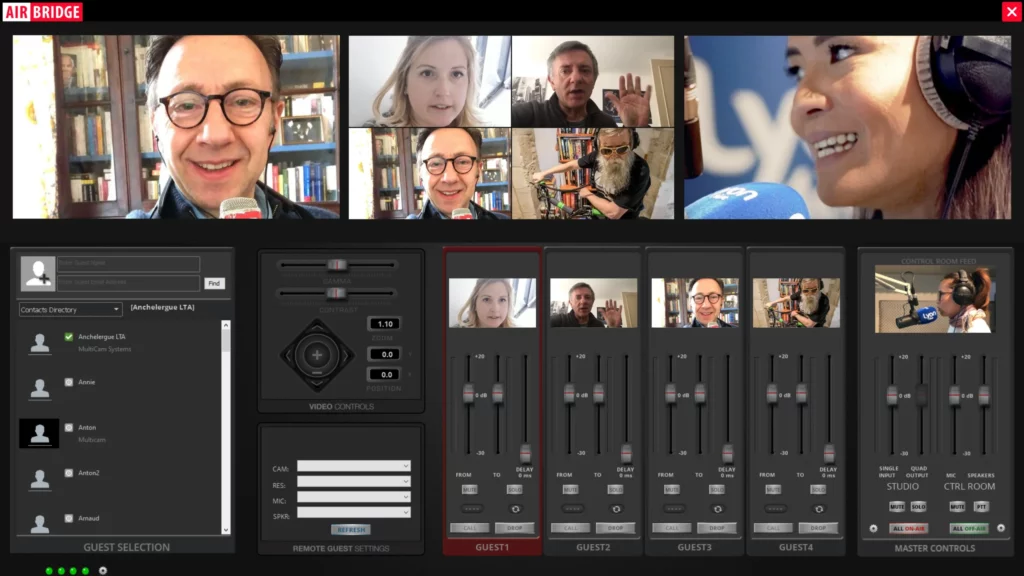This screenshot has width=1024, height=576.
Task: Expand the CAM source dropdown
Action: [x=353, y=466]
